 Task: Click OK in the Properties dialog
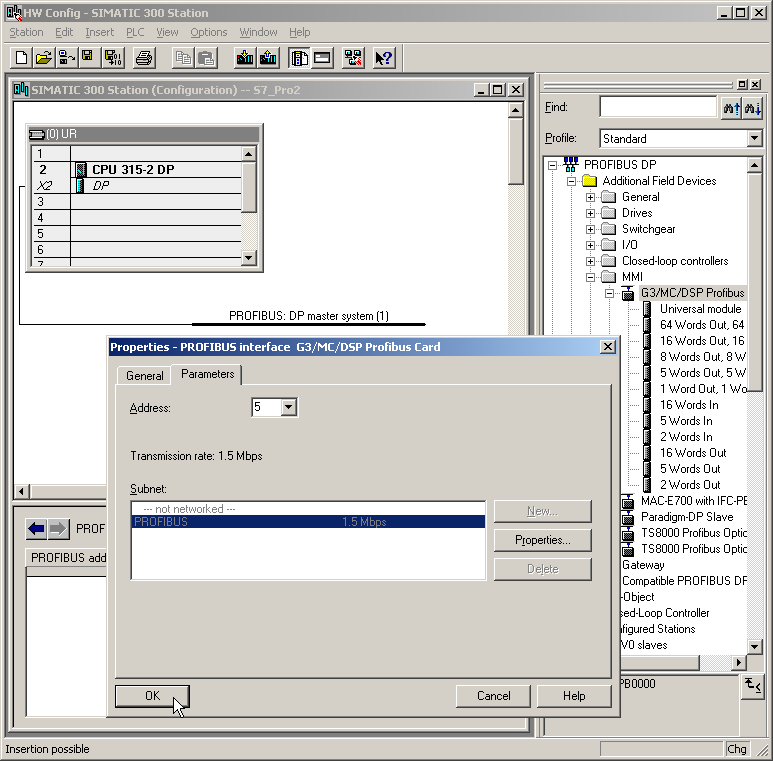(x=152, y=696)
